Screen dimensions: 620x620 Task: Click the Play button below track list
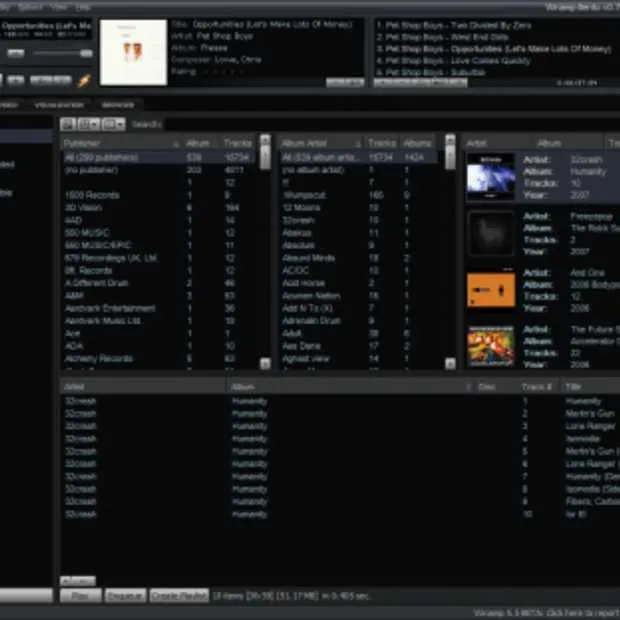(x=81, y=595)
